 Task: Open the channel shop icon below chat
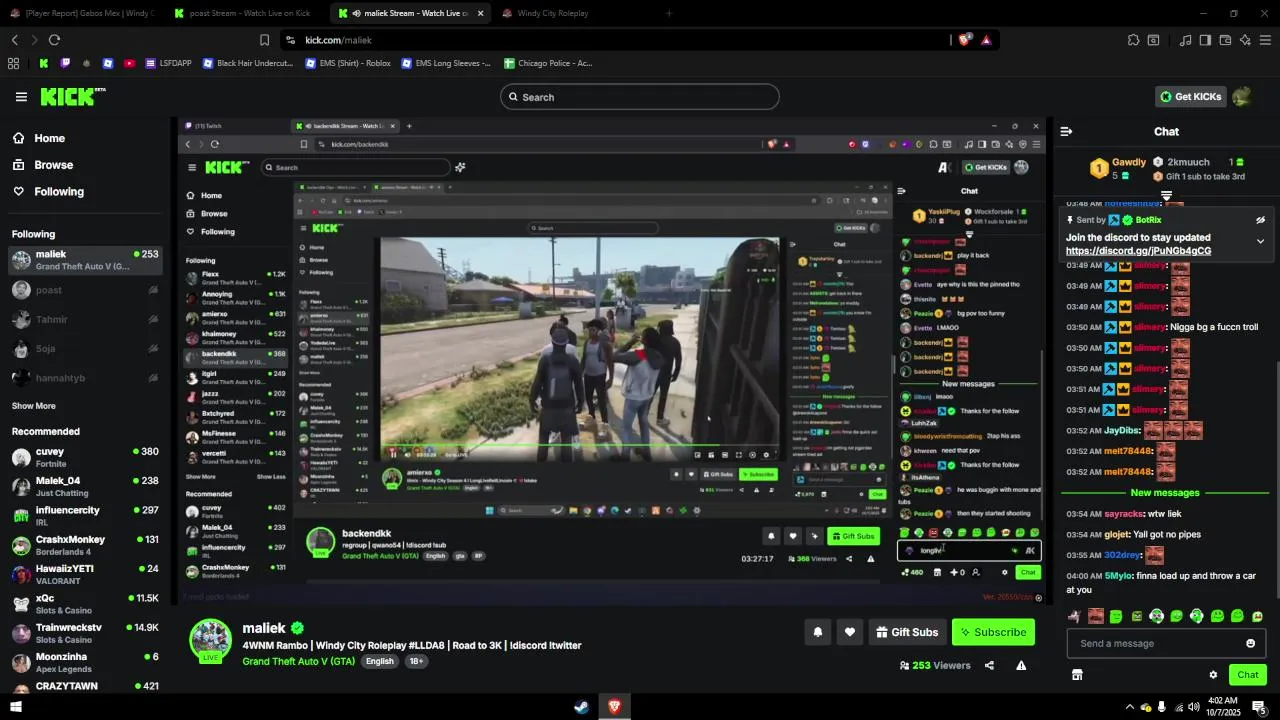click(x=1077, y=675)
